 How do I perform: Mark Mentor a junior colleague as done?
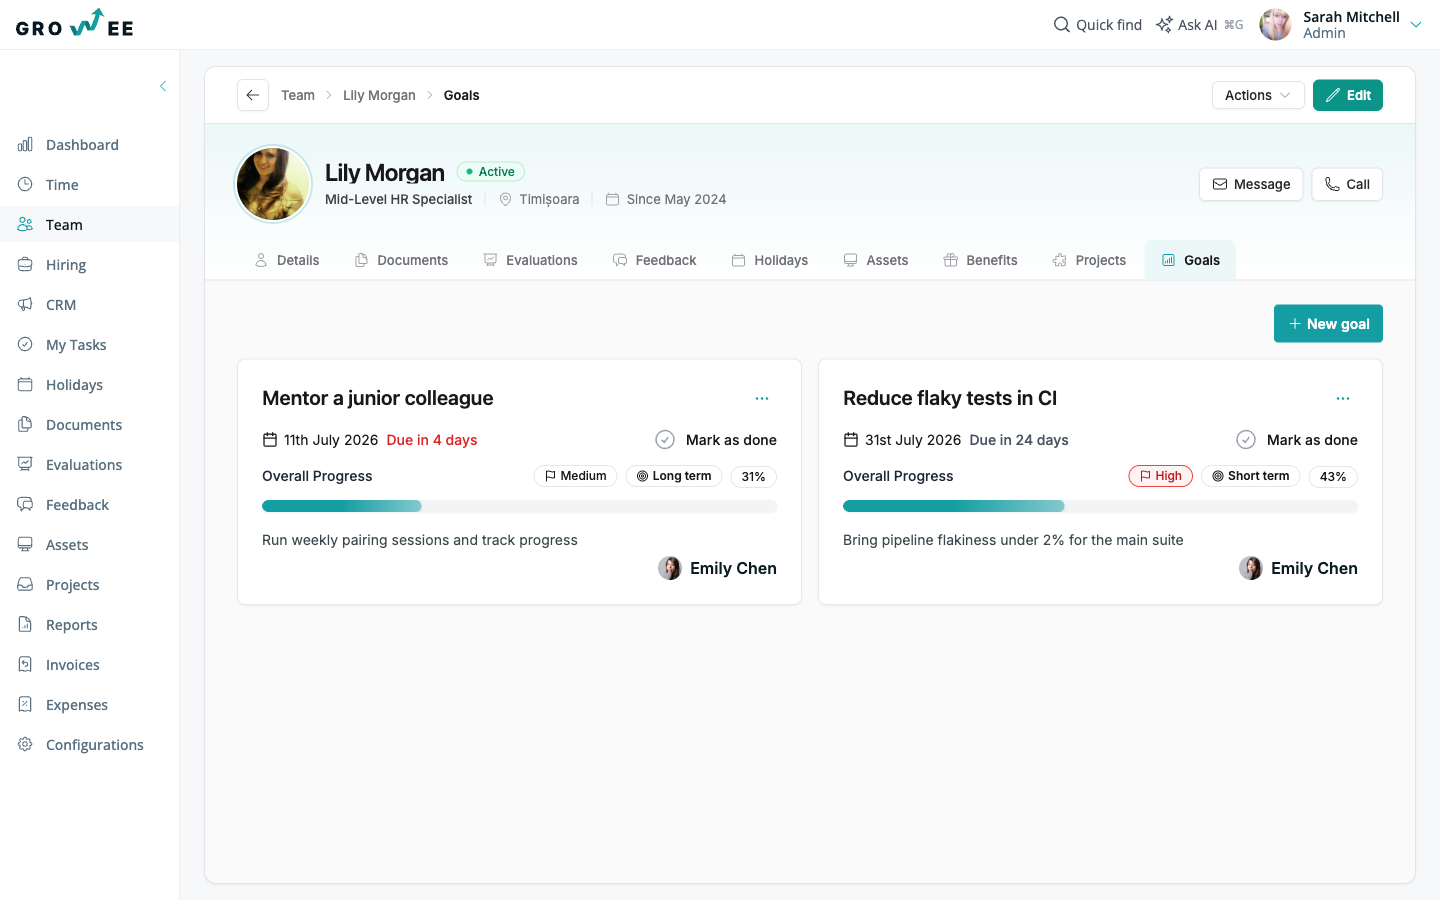[716, 440]
